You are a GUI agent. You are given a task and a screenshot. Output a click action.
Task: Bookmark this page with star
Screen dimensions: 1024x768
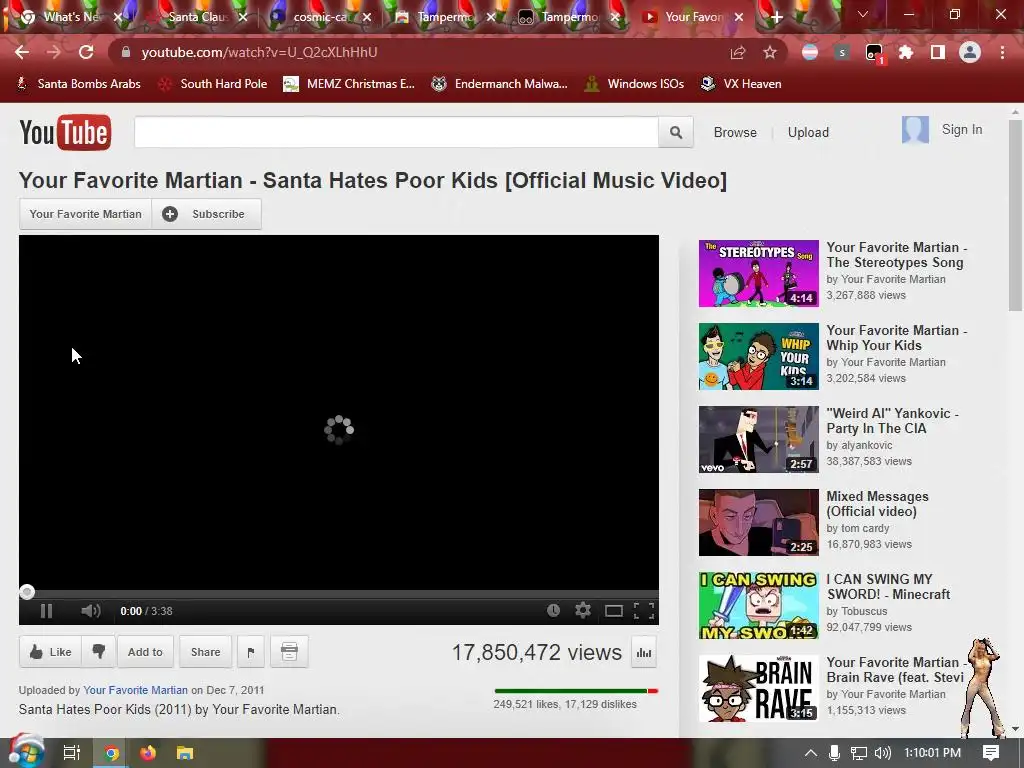(770, 52)
